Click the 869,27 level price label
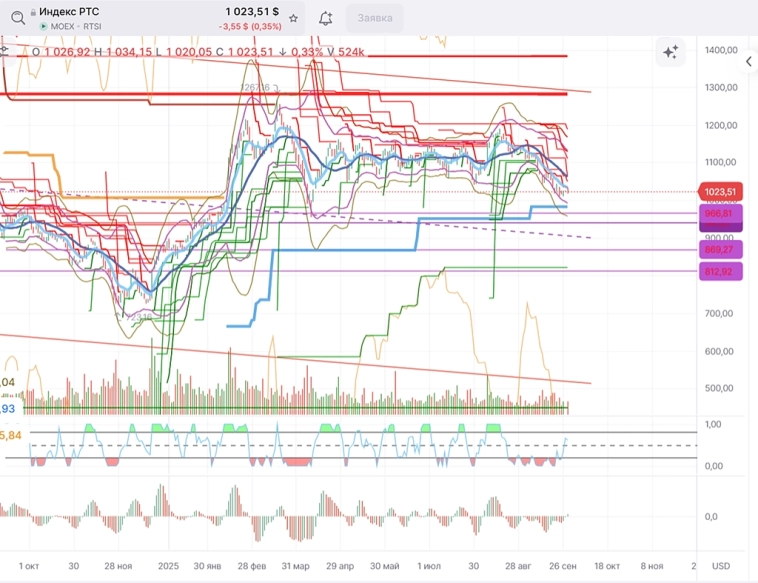The height and width of the screenshot is (583, 758). 720,249
